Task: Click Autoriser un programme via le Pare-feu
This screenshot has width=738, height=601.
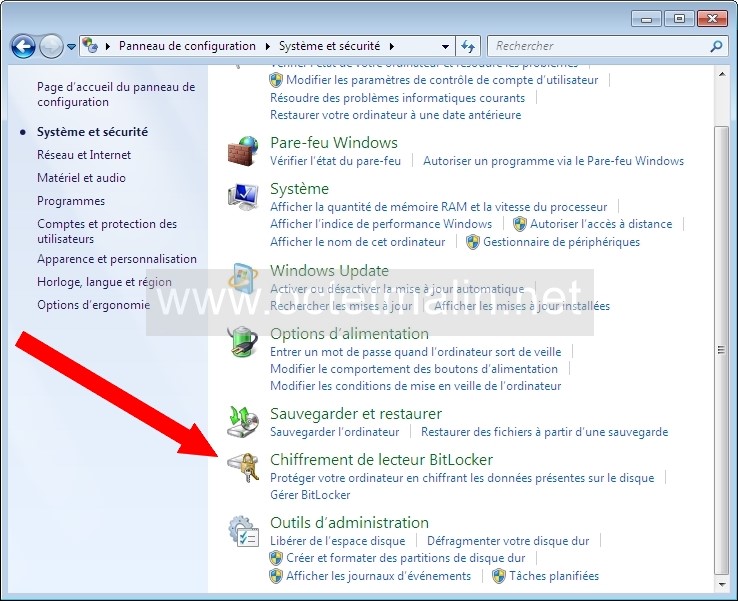Action: coord(553,161)
